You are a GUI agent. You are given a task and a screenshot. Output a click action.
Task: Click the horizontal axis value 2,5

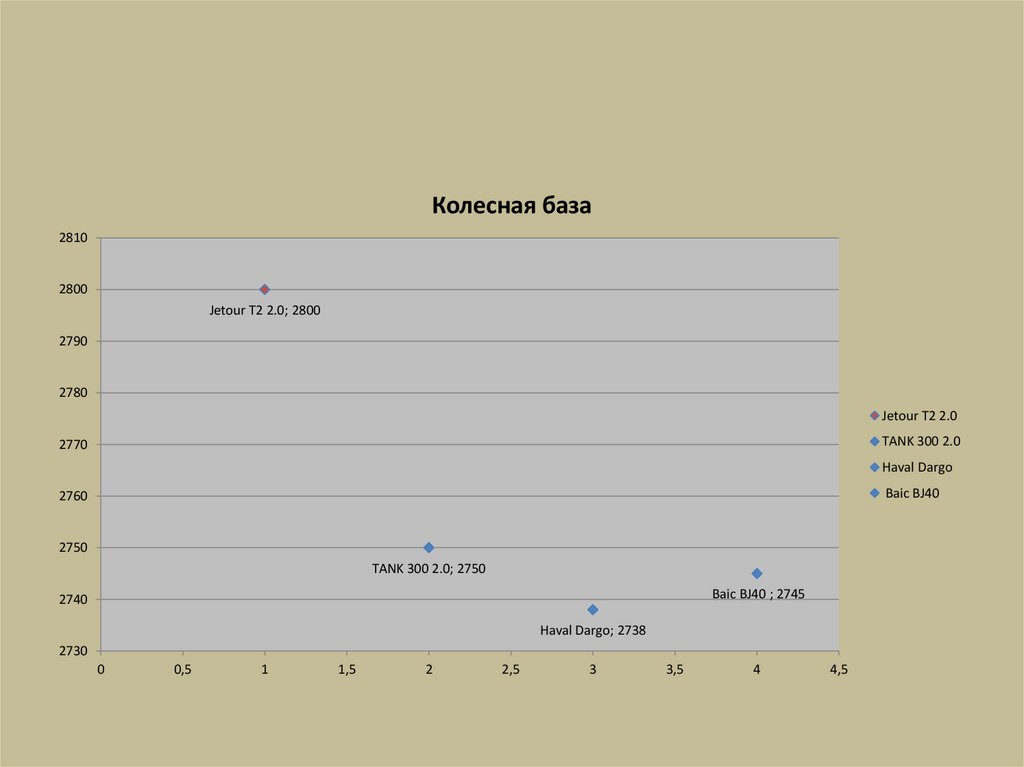pyautogui.click(x=511, y=670)
